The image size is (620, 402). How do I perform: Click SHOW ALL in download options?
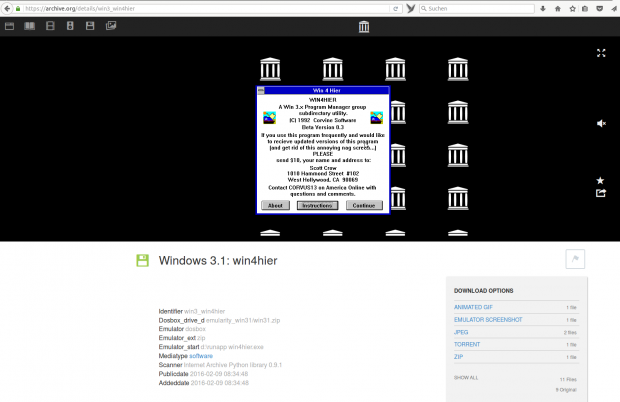click(x=466, y=377)
